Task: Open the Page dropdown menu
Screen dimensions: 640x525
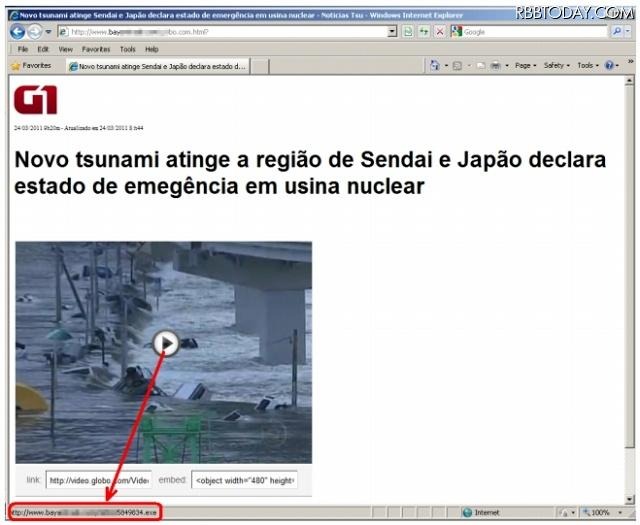Action: (x=524, y=65)
